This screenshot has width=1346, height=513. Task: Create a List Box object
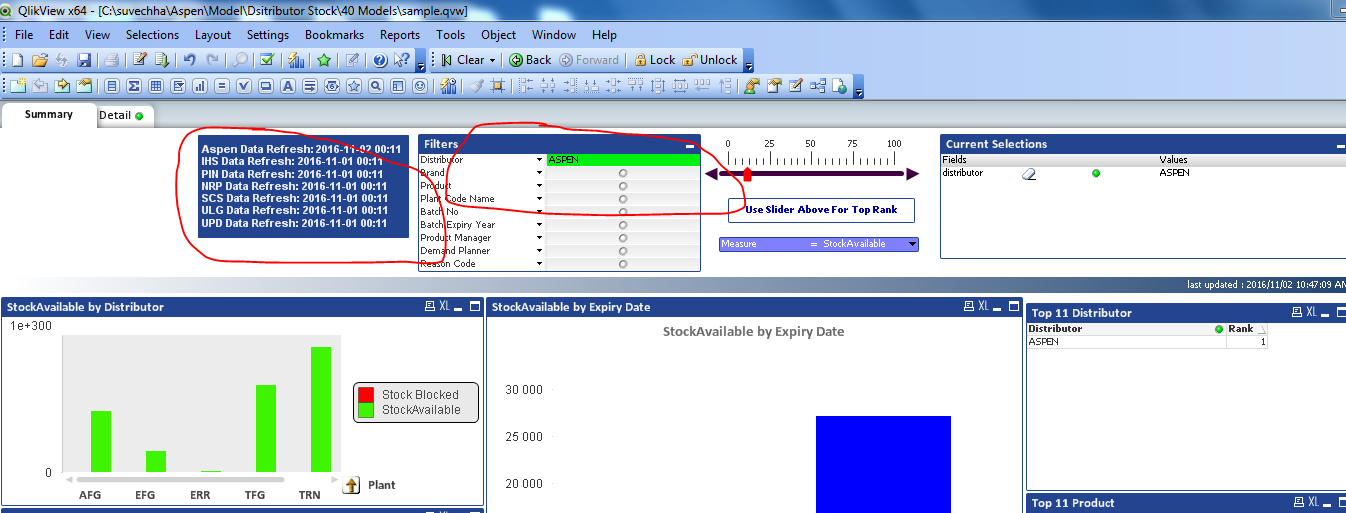click(112, 86)
